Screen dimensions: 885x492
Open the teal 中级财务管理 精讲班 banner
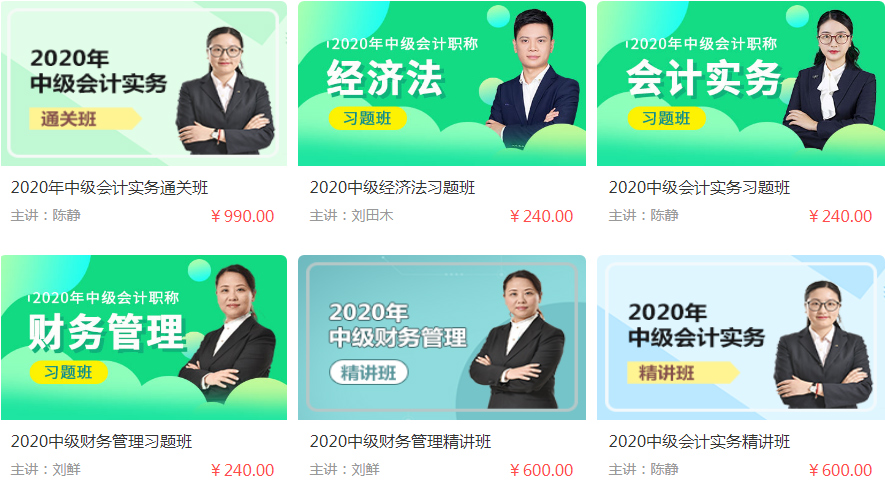pos(442,337)
